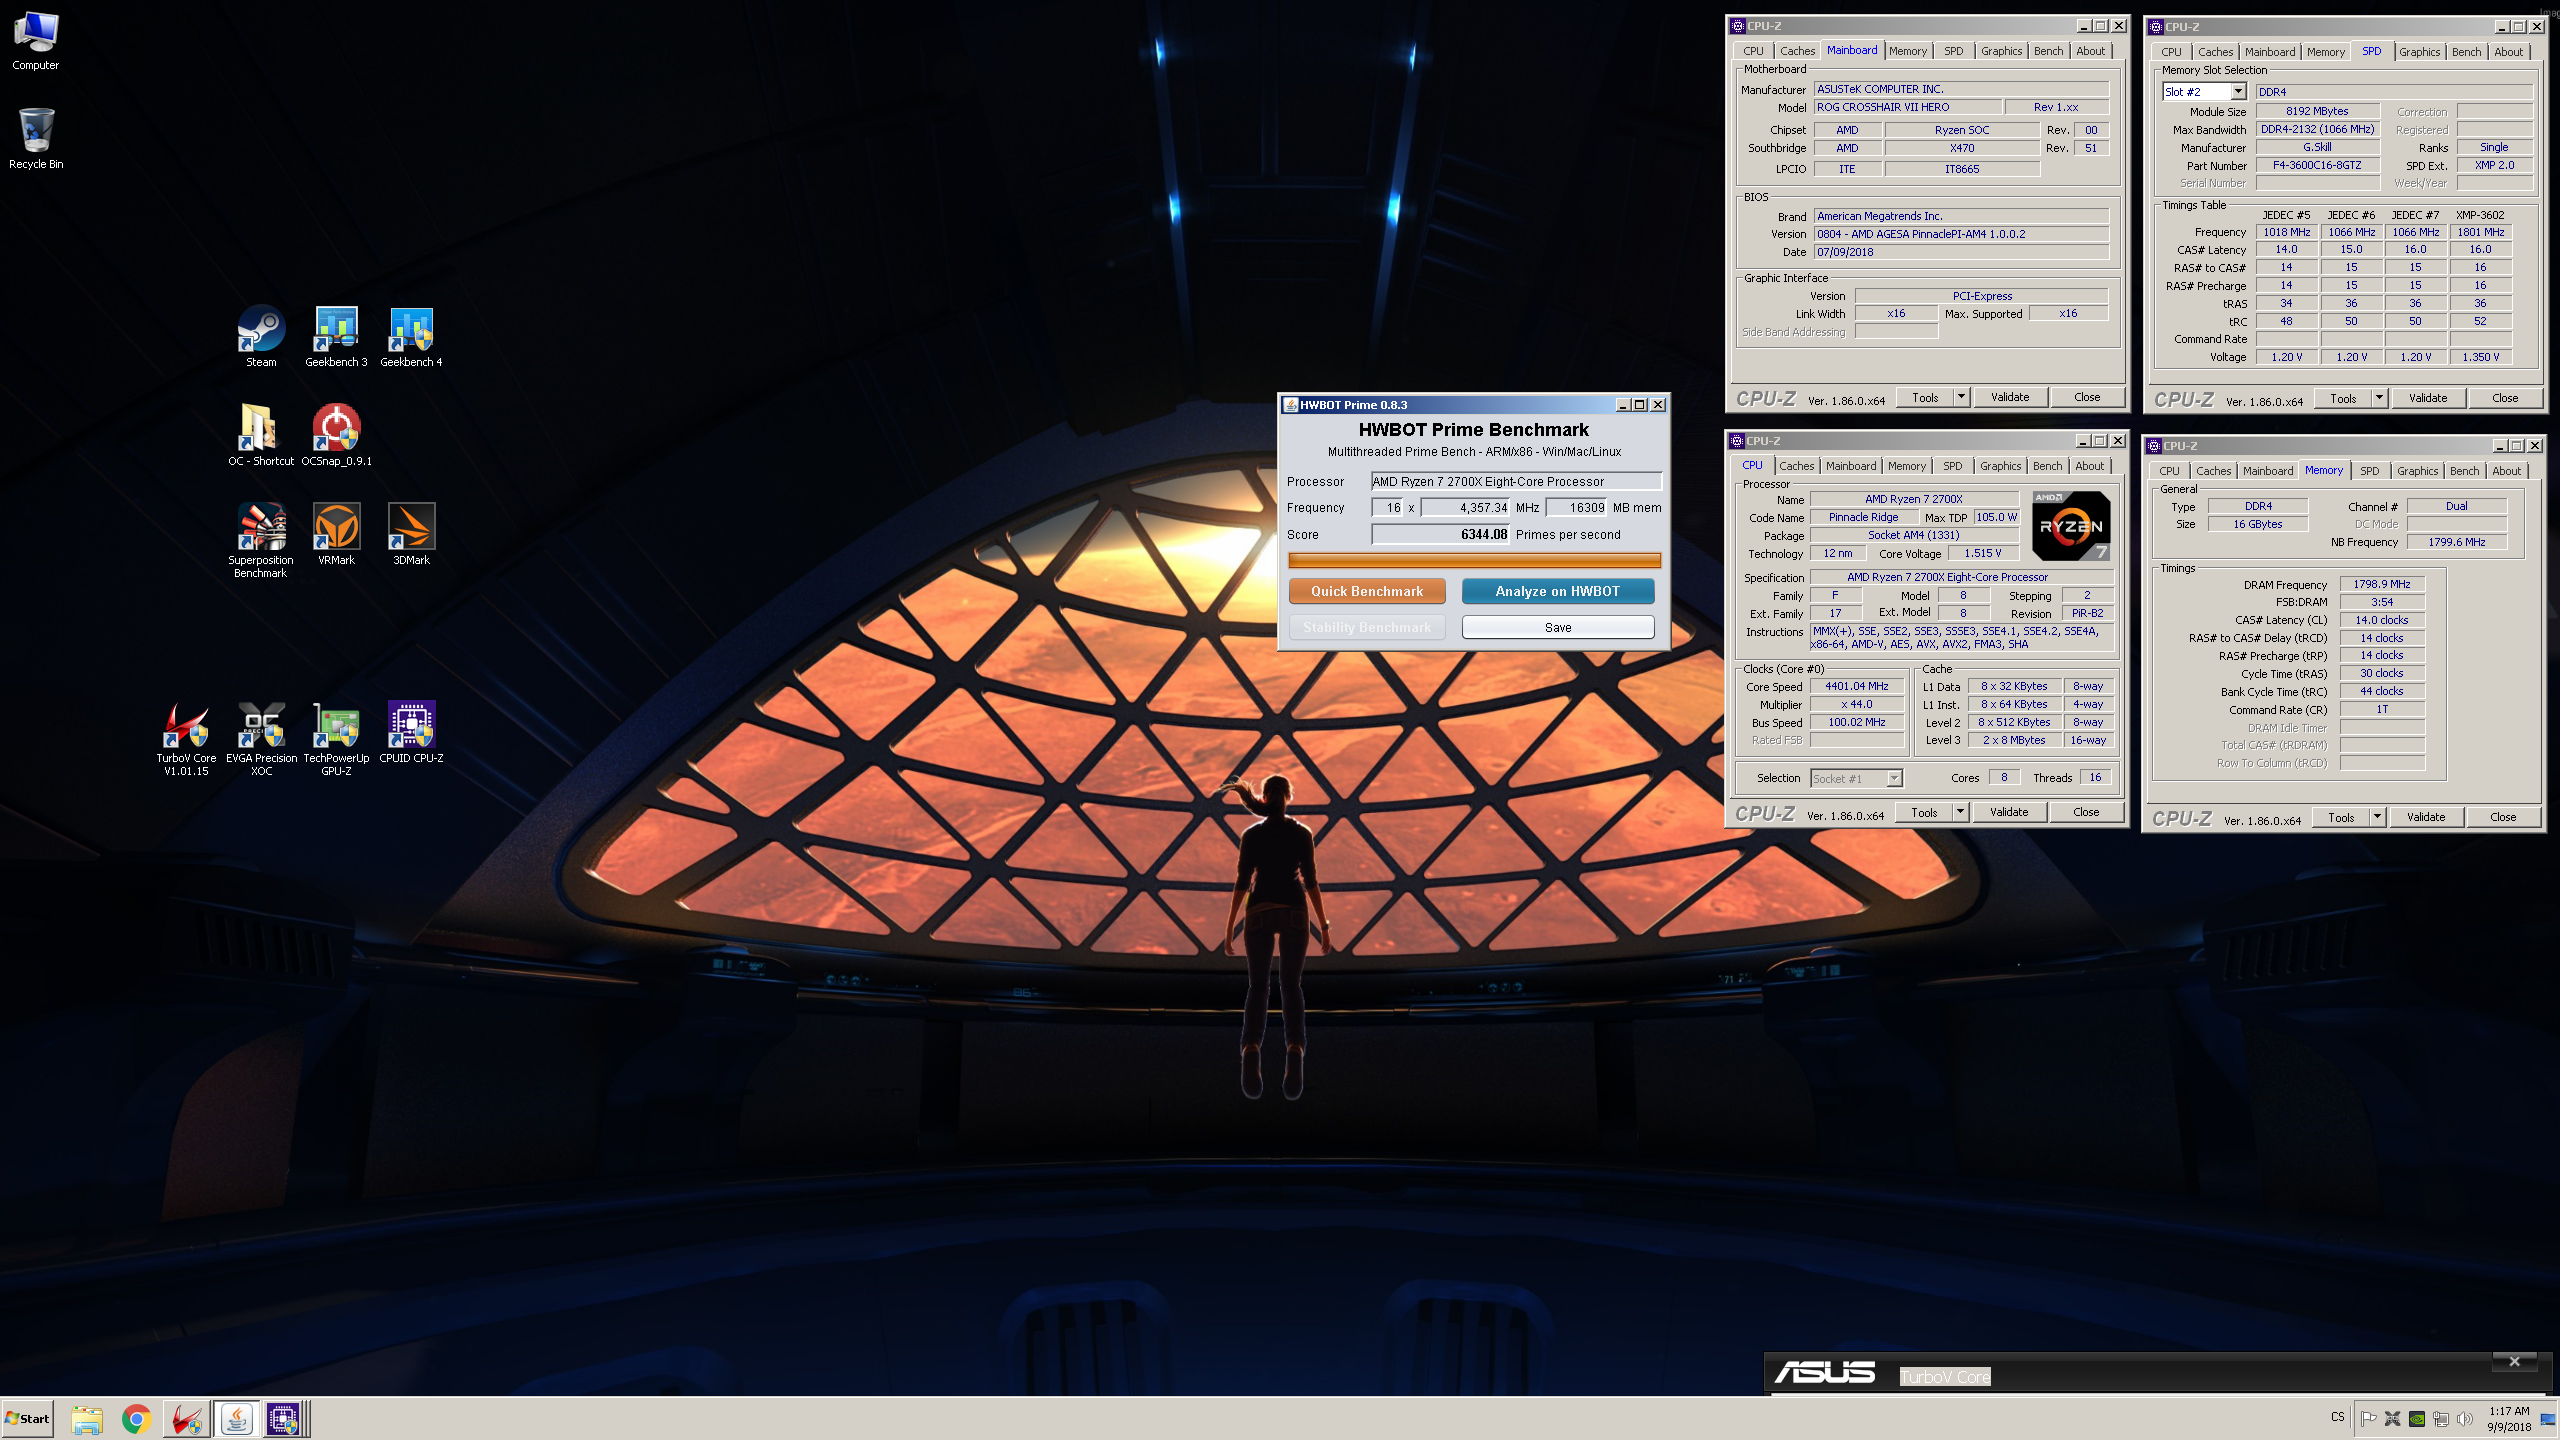The width and height of the screenshot is (2560, 1440).
Task: Select Graphics tab in SPD CPU-Z window
Action: pos(2419,52)
